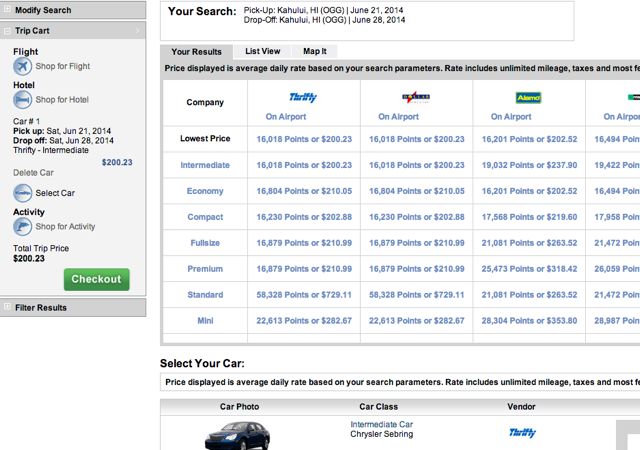
Task: Click Dollar Mini $282.67 price
Action: (x=417, y=321)
